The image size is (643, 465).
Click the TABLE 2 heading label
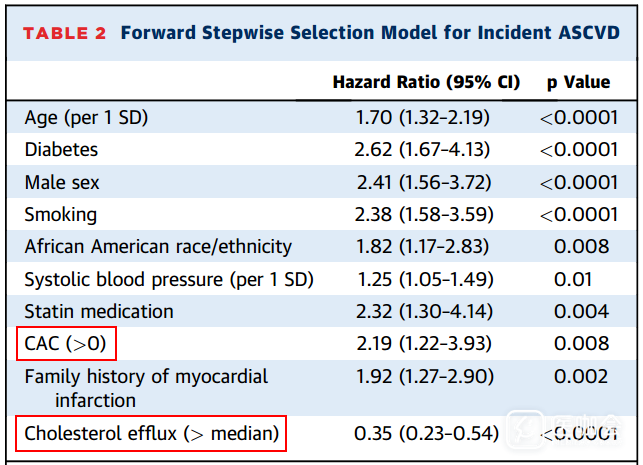pyautogui.click(x=64, y=32)
